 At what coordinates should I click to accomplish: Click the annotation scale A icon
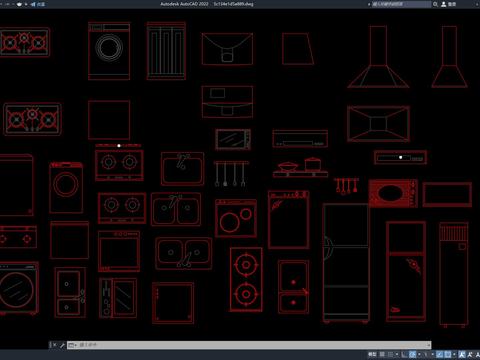462,354
